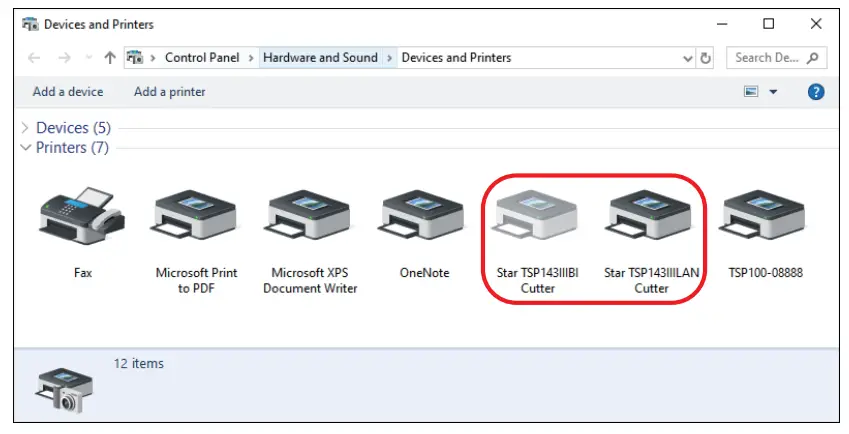Open the address bar history dropdown
The height and width of the screenshot is (434, 849).
coord(688,58)
